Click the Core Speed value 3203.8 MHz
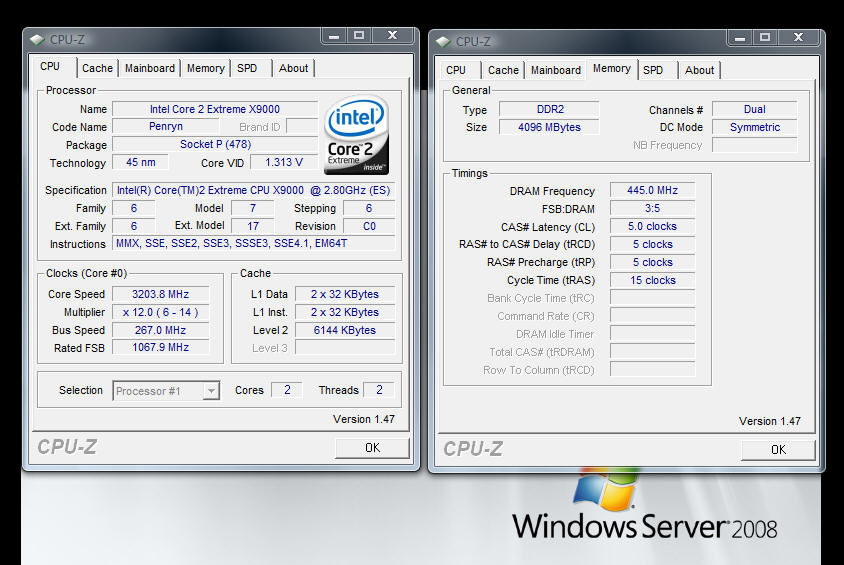844x565 pixels. pyautogui.click(x=160, y=294)
